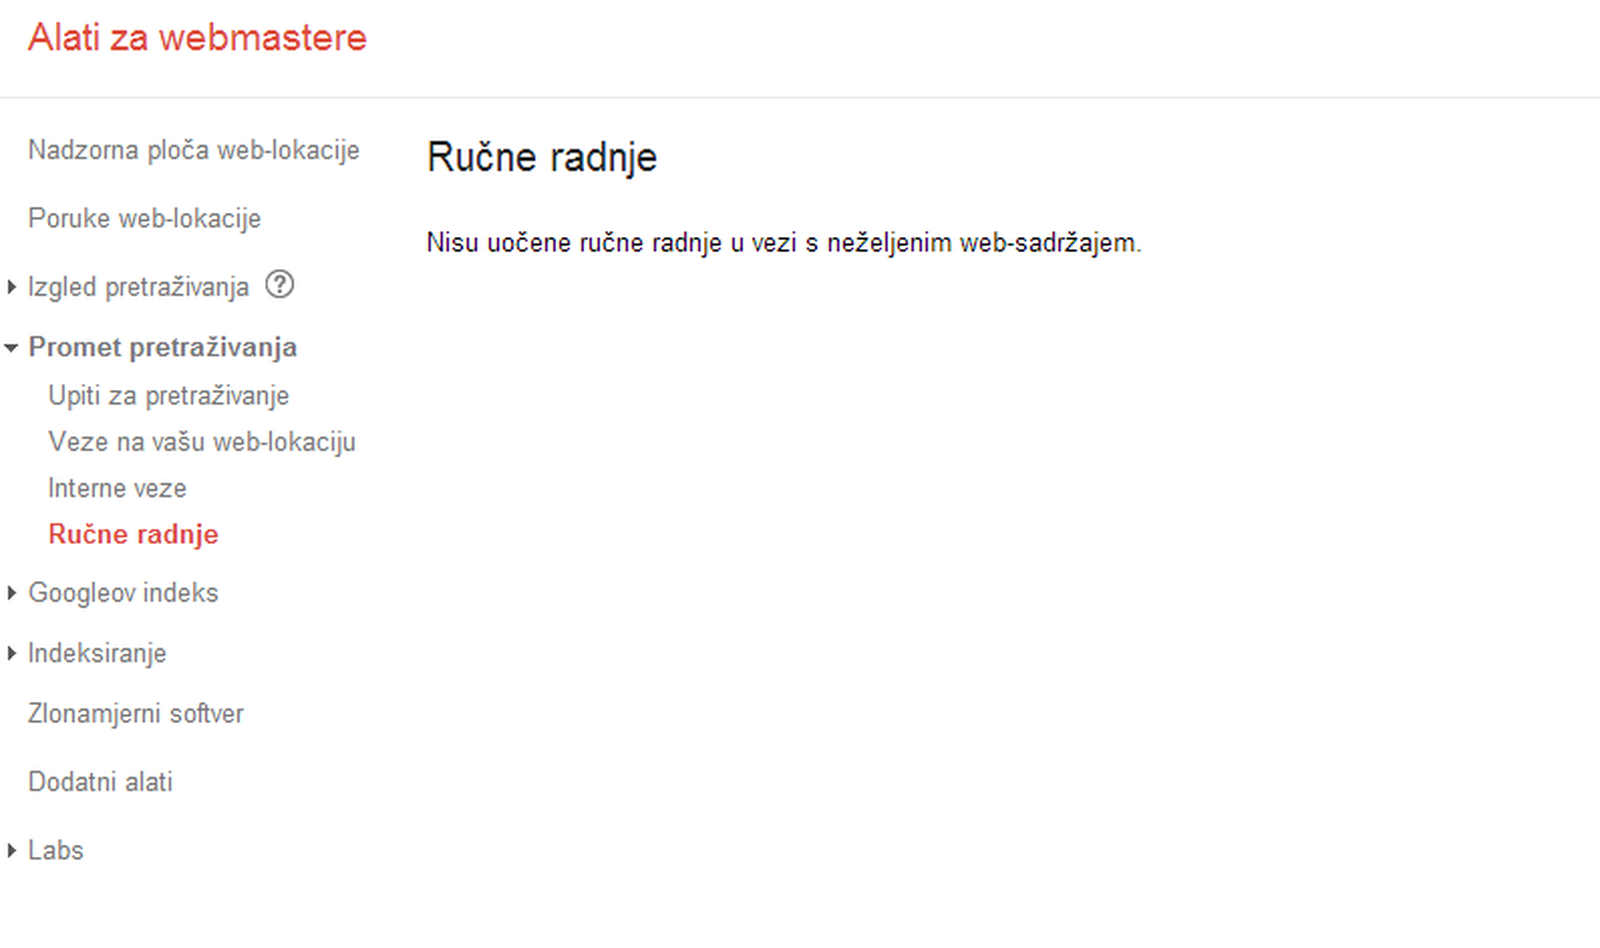This screenshot has width=1600, height=948.
Task: Select the Izgled pretraživanja menu item
Action: pos(138,287)
